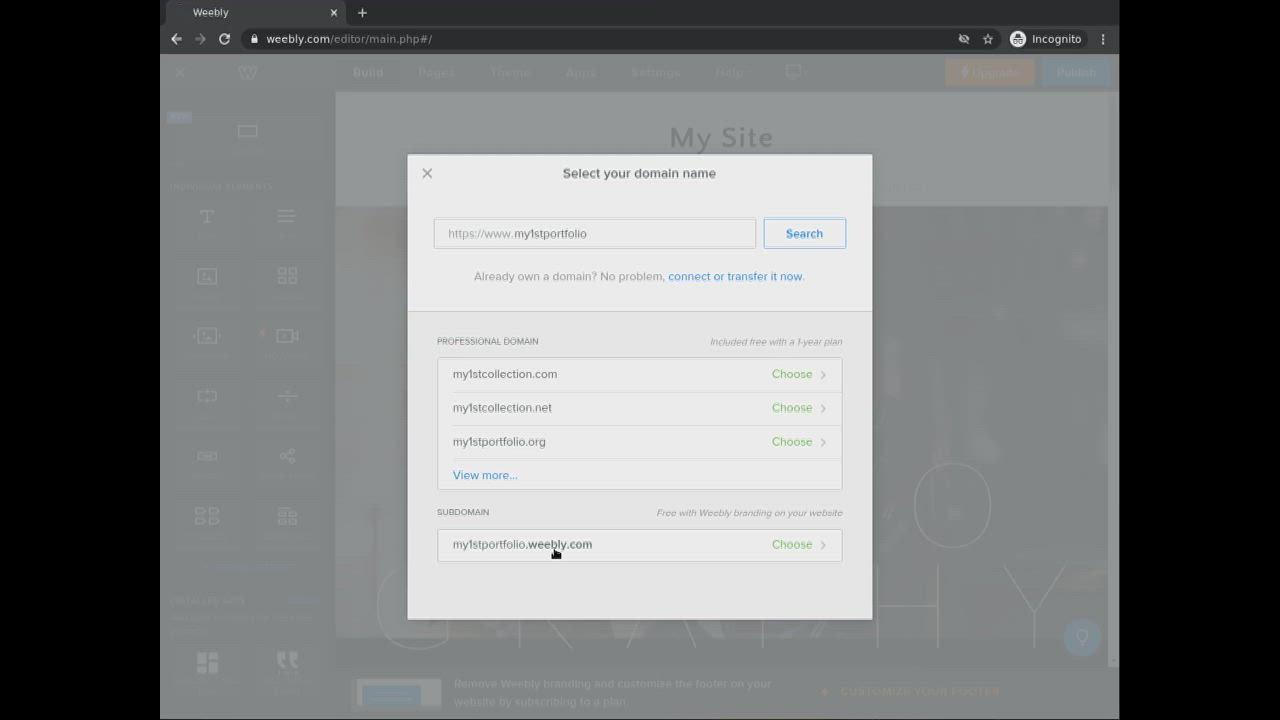Select the my1stcollection.com domain text
1280x720 pixels.
(505, 374)
